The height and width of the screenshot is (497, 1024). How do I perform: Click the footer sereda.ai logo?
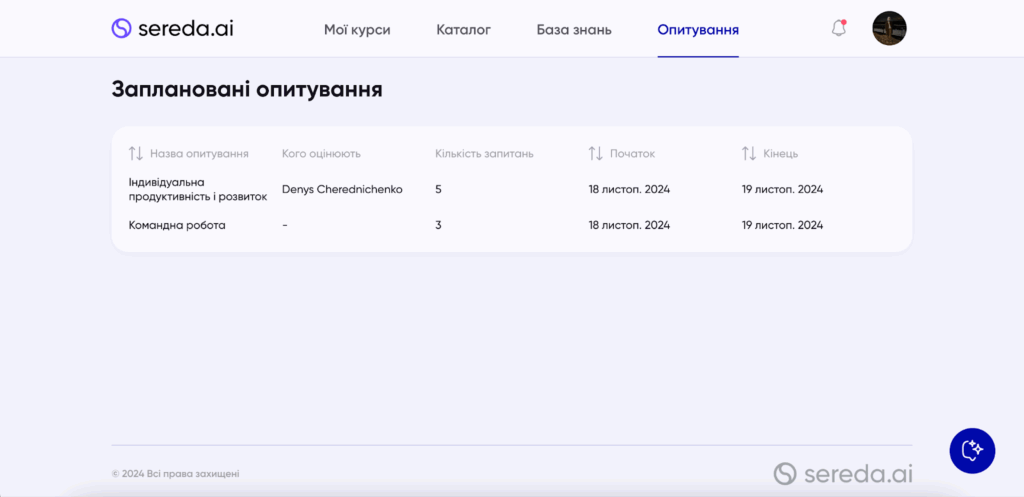pos(843,473)
